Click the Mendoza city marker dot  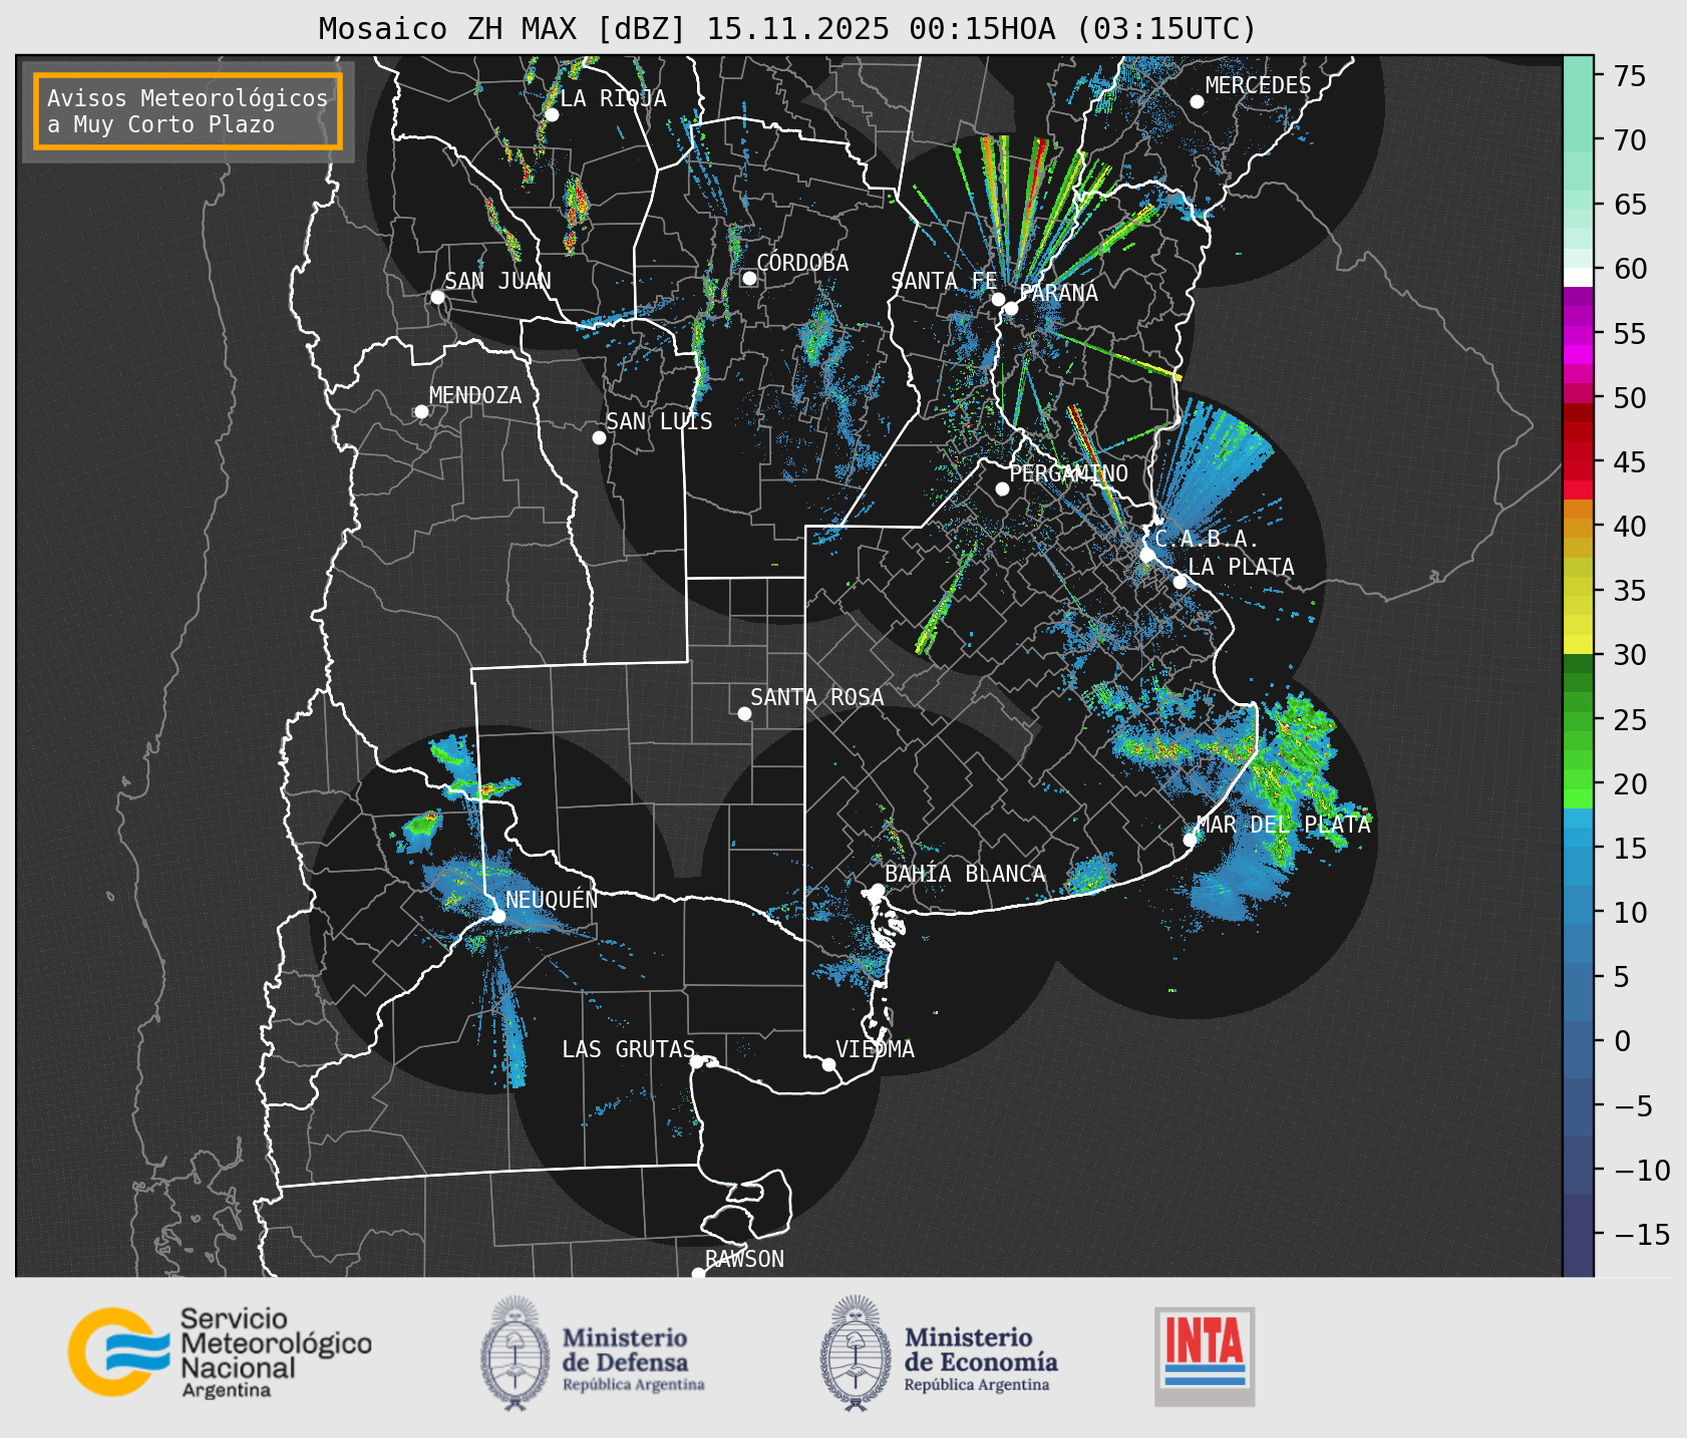(421, 412)
